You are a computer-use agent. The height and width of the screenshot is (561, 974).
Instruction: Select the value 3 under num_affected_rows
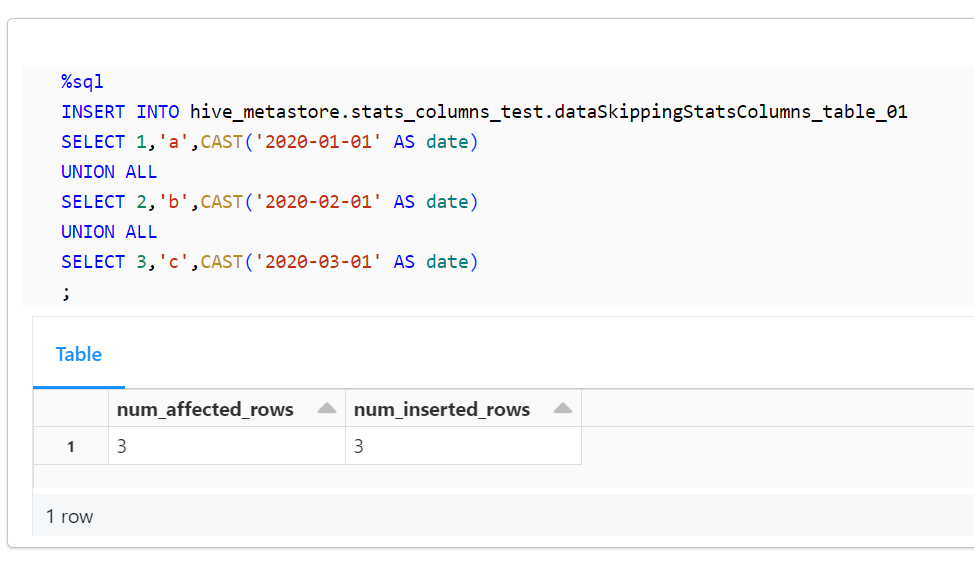(x=122, y=446)
